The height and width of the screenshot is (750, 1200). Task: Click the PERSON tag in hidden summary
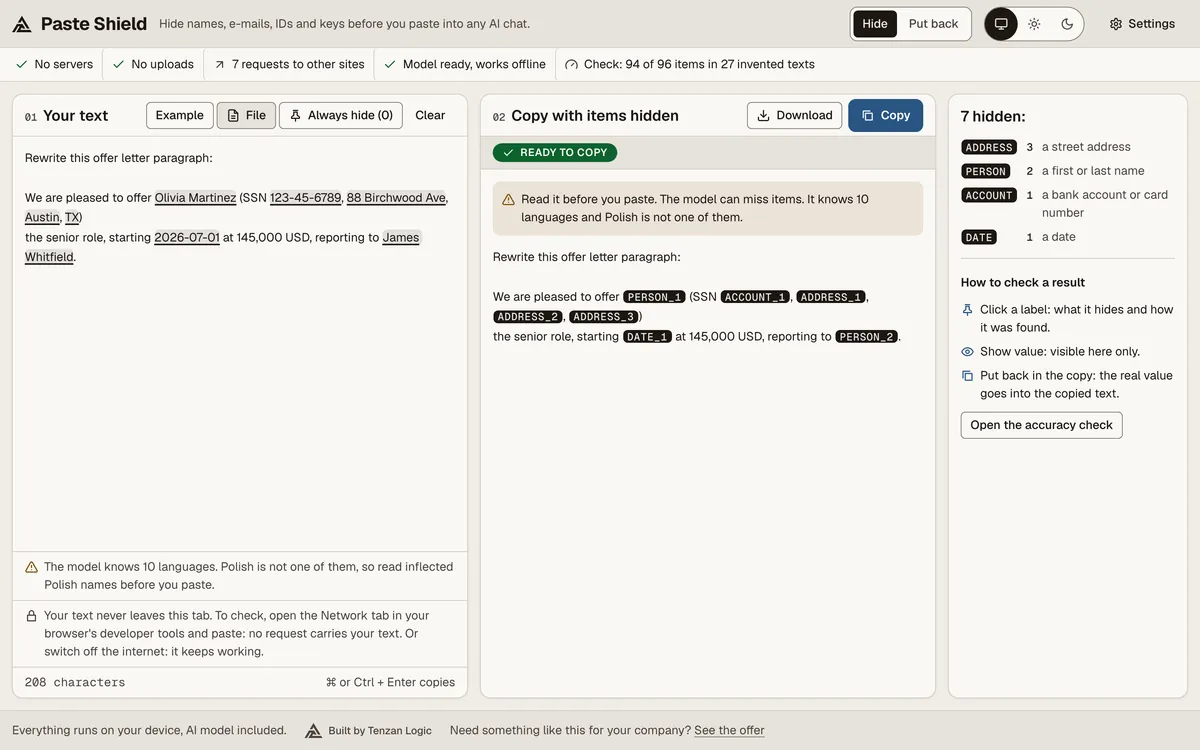pyautogui.click(x=986, y=171)
